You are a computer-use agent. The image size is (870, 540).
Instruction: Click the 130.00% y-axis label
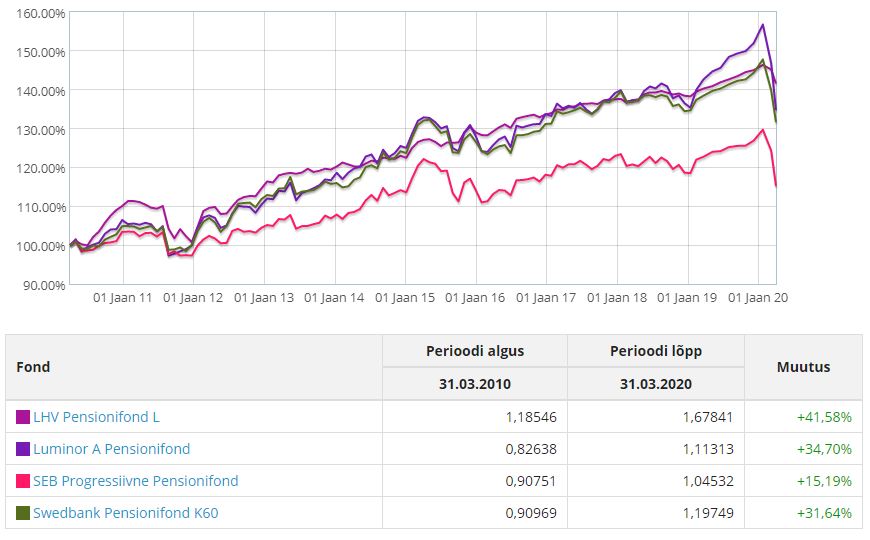41,130
